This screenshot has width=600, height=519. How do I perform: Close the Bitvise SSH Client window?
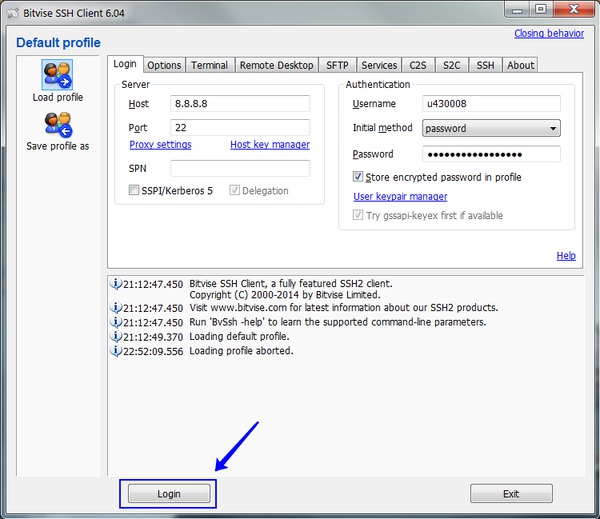point(573,10)
